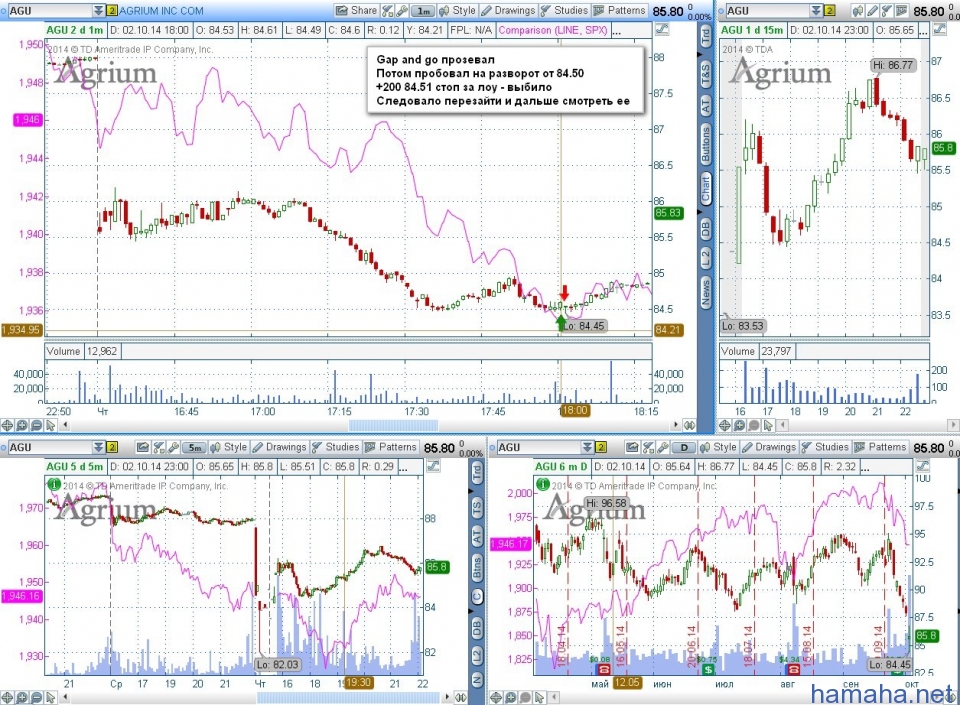Open DB side tab on 1m chart

tap(705, 229)
